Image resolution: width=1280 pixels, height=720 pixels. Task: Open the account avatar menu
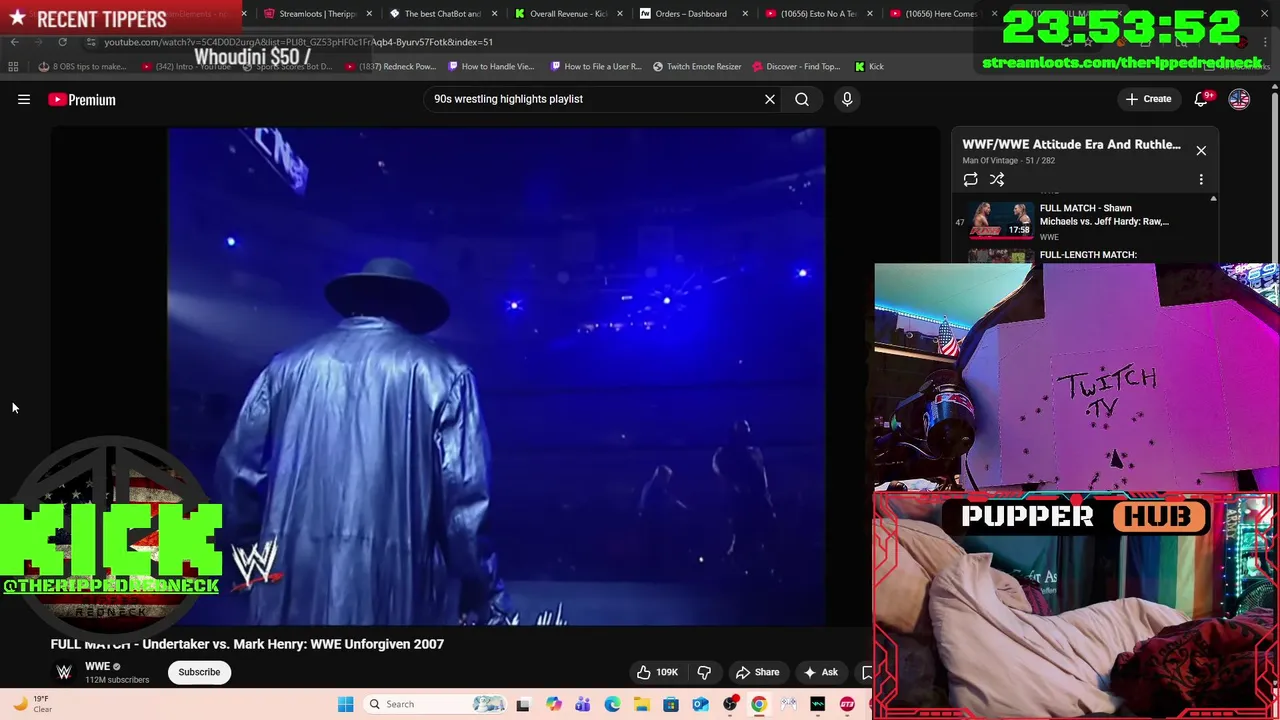coord(1239,99)
